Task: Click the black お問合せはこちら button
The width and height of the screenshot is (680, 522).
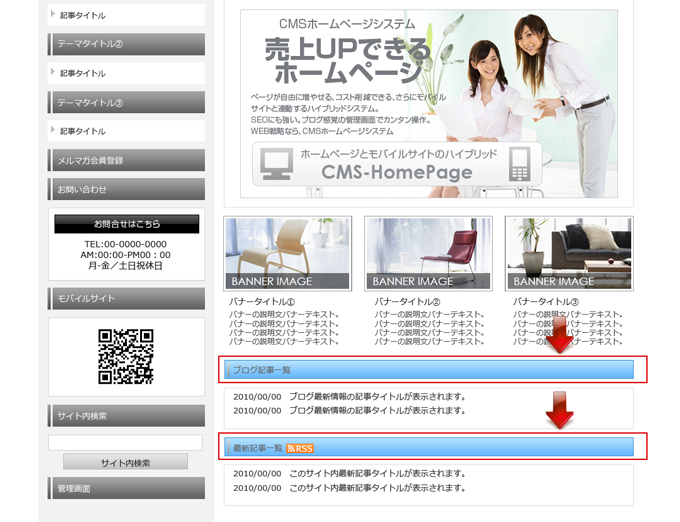Action: tap(126, 224)
